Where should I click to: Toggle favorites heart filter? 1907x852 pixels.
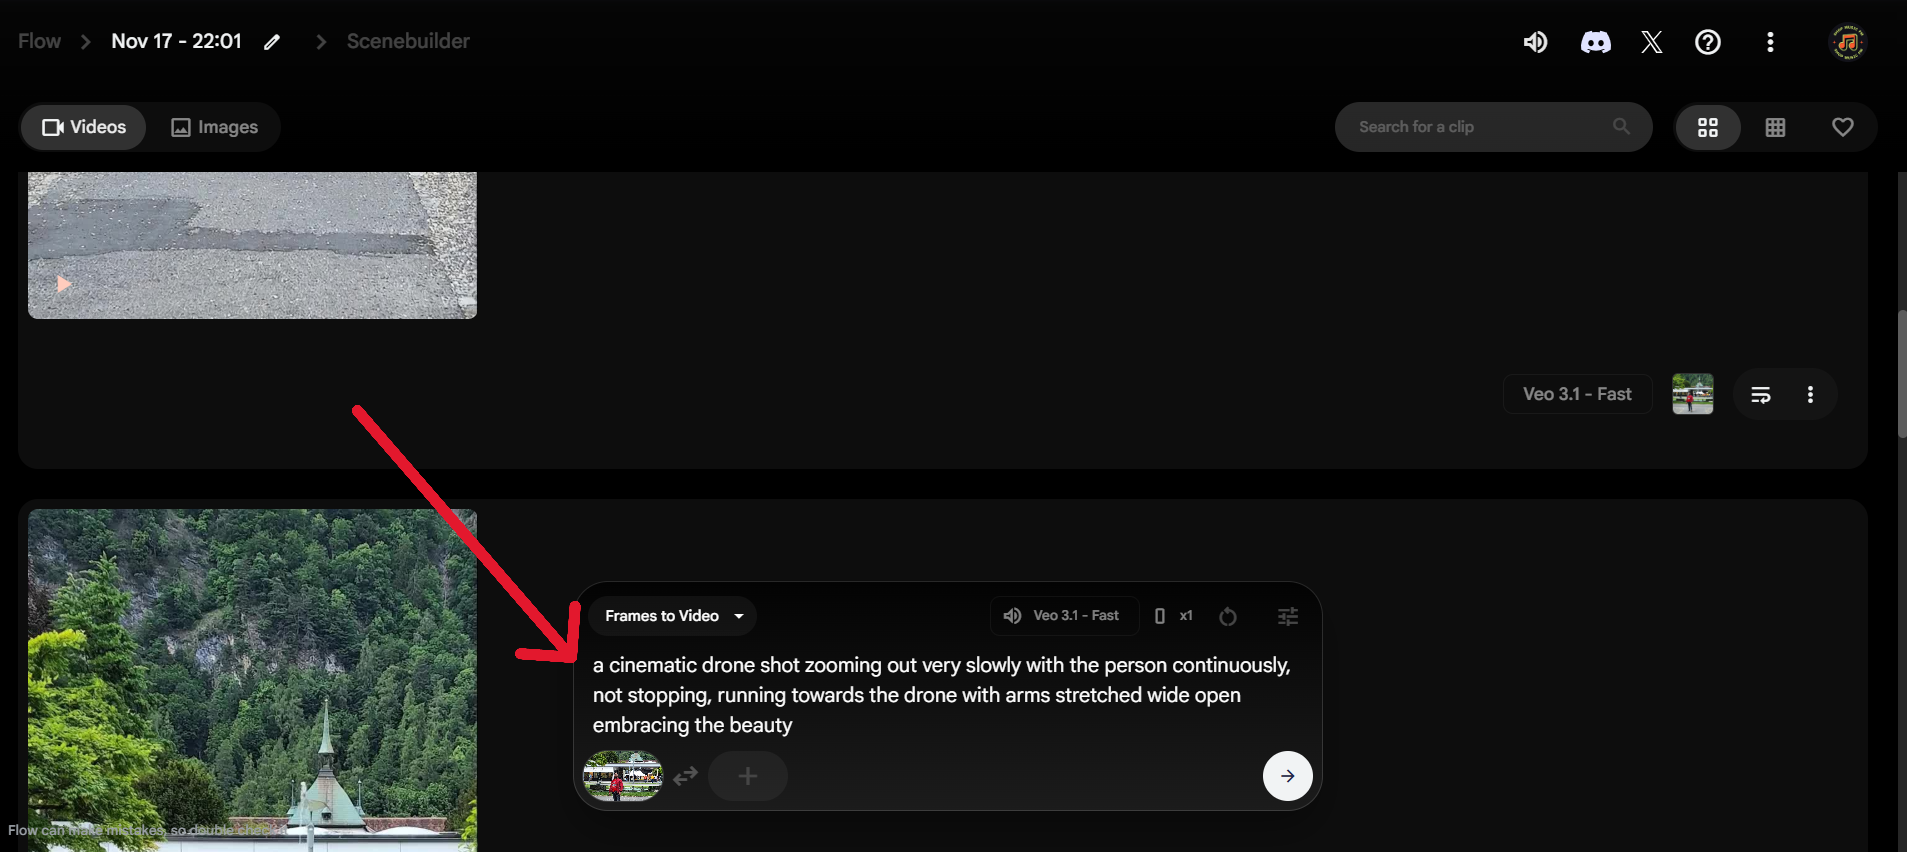1842,127
